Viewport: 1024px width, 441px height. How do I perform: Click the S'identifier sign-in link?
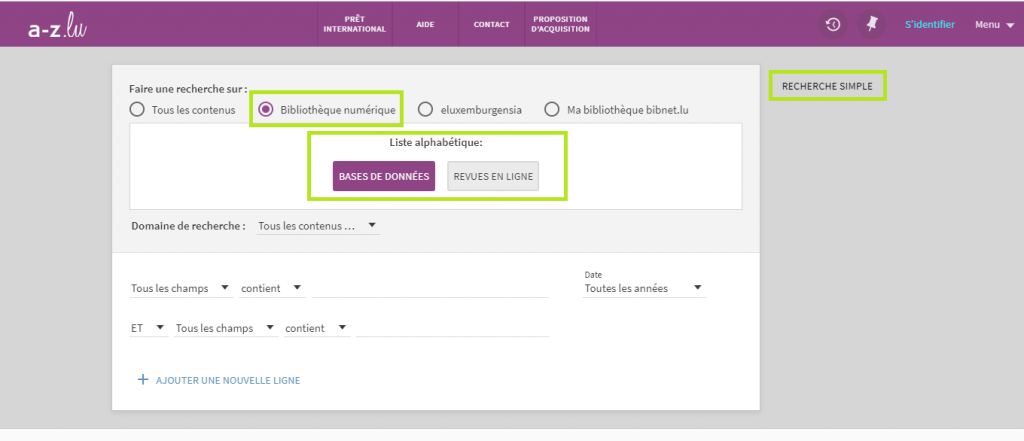coord(930,25)
